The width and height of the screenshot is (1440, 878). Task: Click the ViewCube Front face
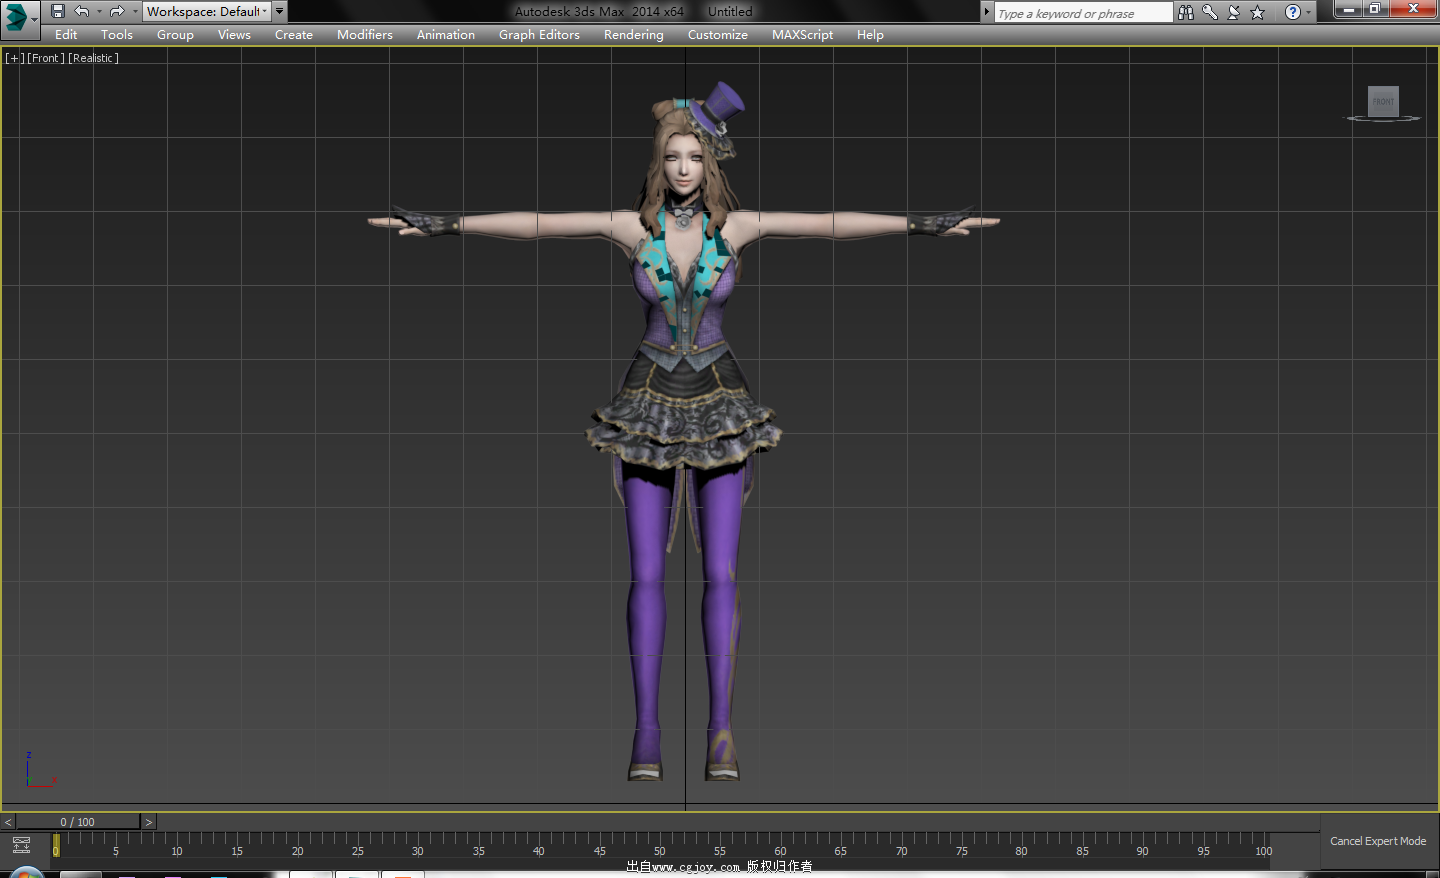click(x=1383, y=101)
